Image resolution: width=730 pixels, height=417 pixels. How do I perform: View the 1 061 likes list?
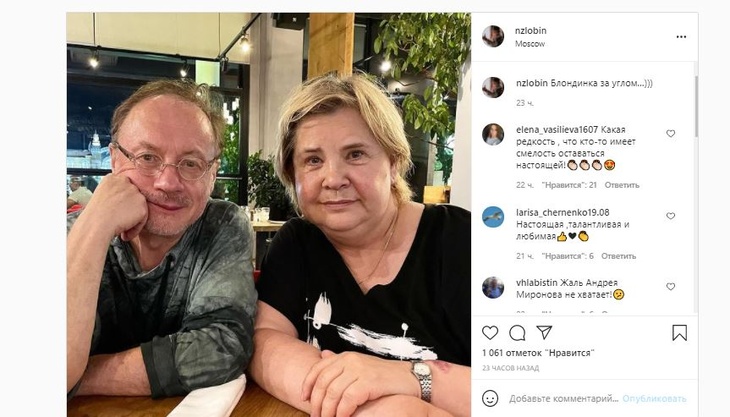pos(538,353)
